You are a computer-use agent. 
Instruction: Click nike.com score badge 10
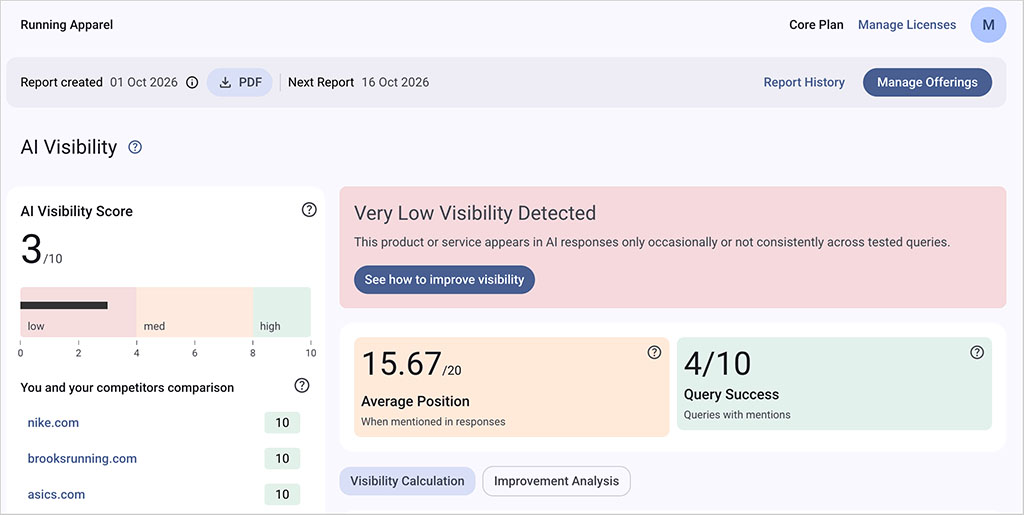click(x=282, y=422)
